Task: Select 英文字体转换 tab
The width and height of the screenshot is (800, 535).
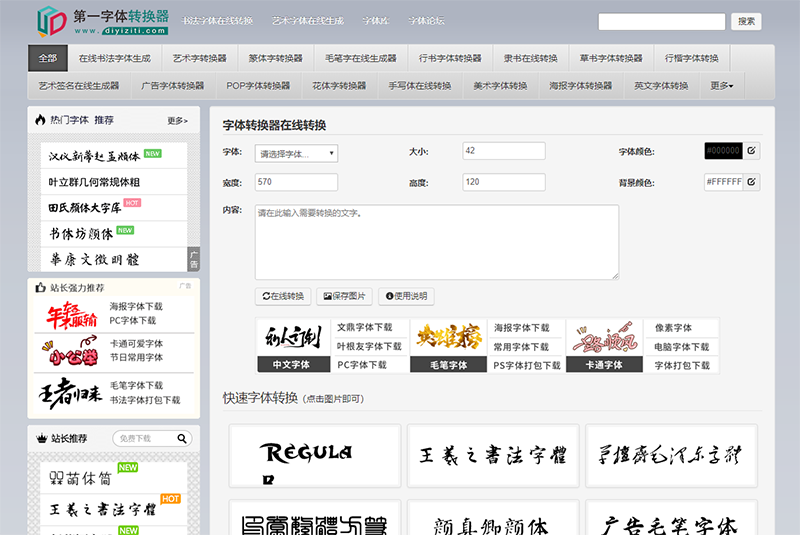Action: click(x=661, y=86)
